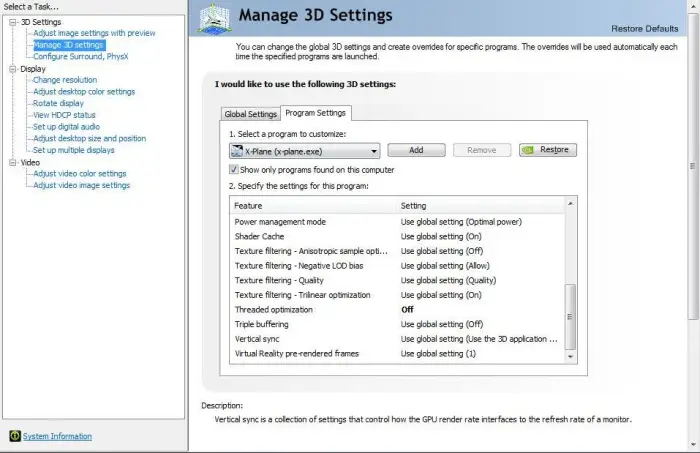
Task: Click the Restore button
Action: coord(548,150)
